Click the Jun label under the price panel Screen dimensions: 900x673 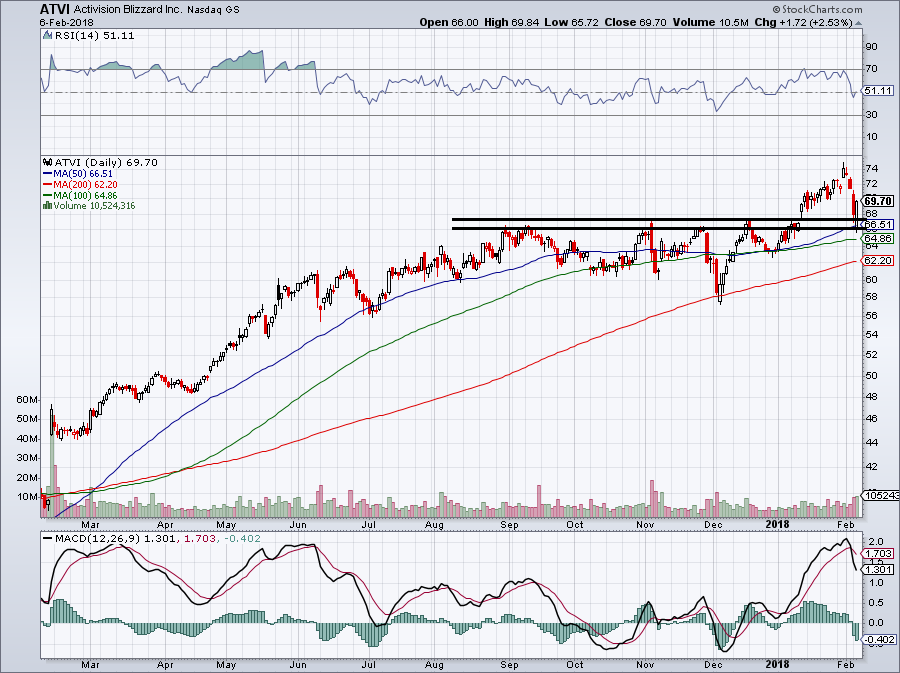click(297, 524)
